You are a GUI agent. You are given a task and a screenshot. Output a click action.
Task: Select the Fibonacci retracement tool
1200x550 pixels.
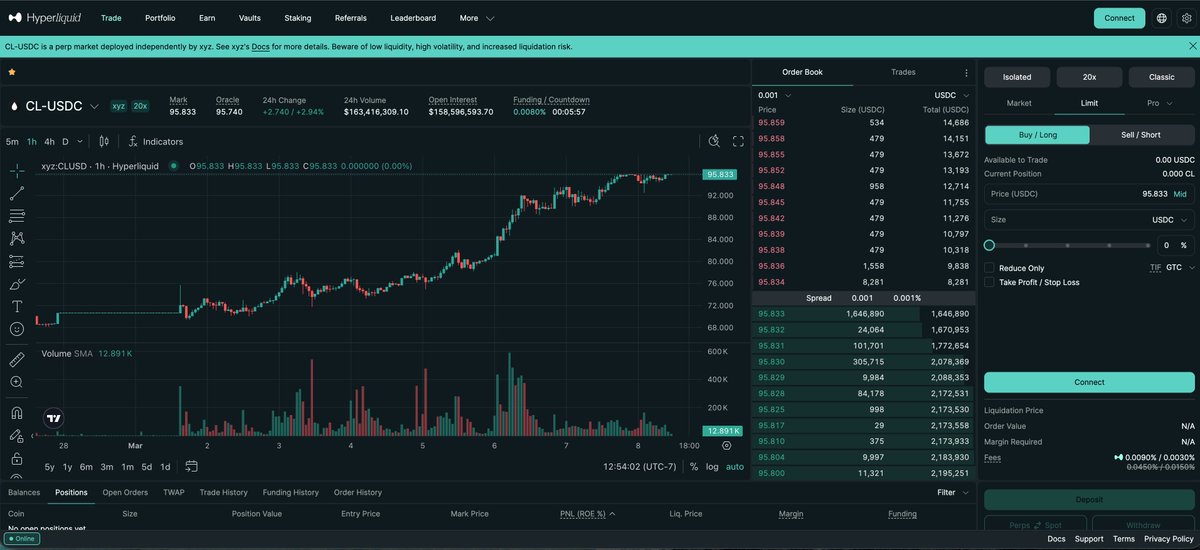click(17, 215)
